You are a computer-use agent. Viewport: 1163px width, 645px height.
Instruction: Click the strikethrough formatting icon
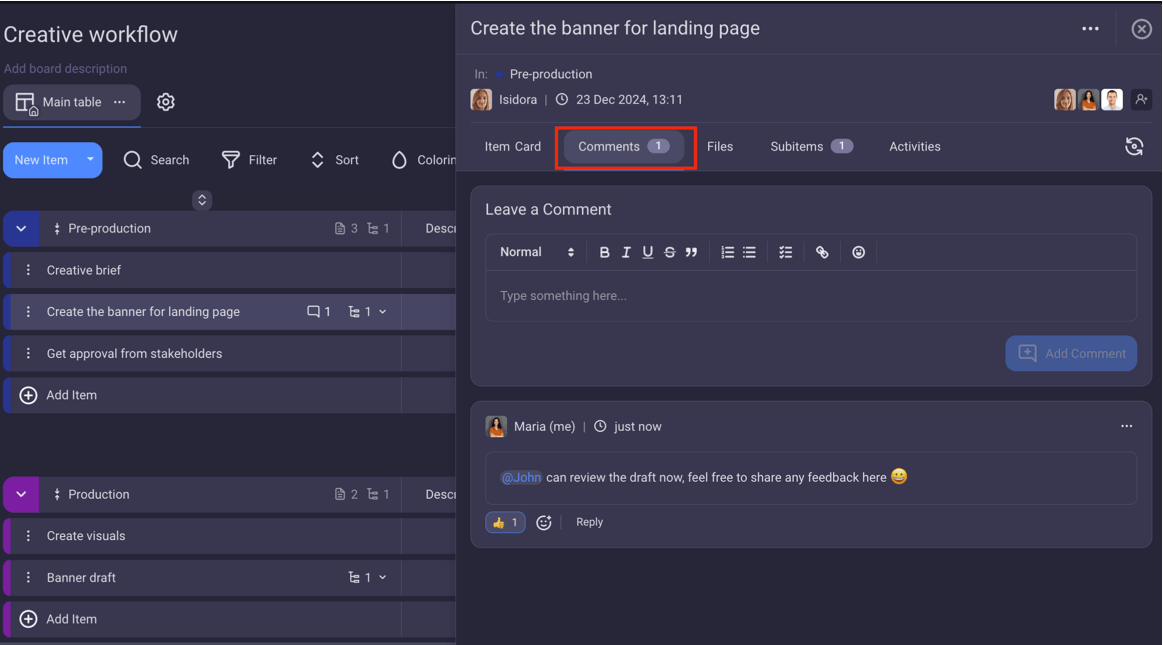point(670,253)
